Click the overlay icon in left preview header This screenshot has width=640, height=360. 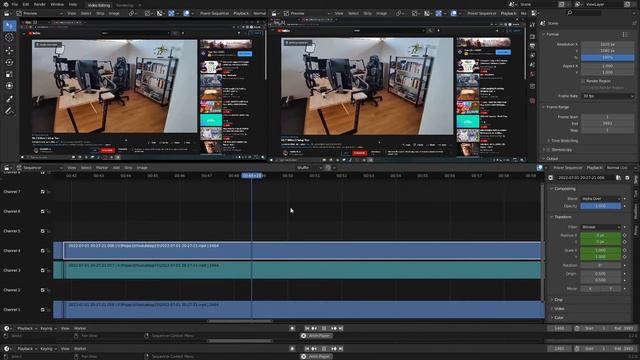[187, 13]
